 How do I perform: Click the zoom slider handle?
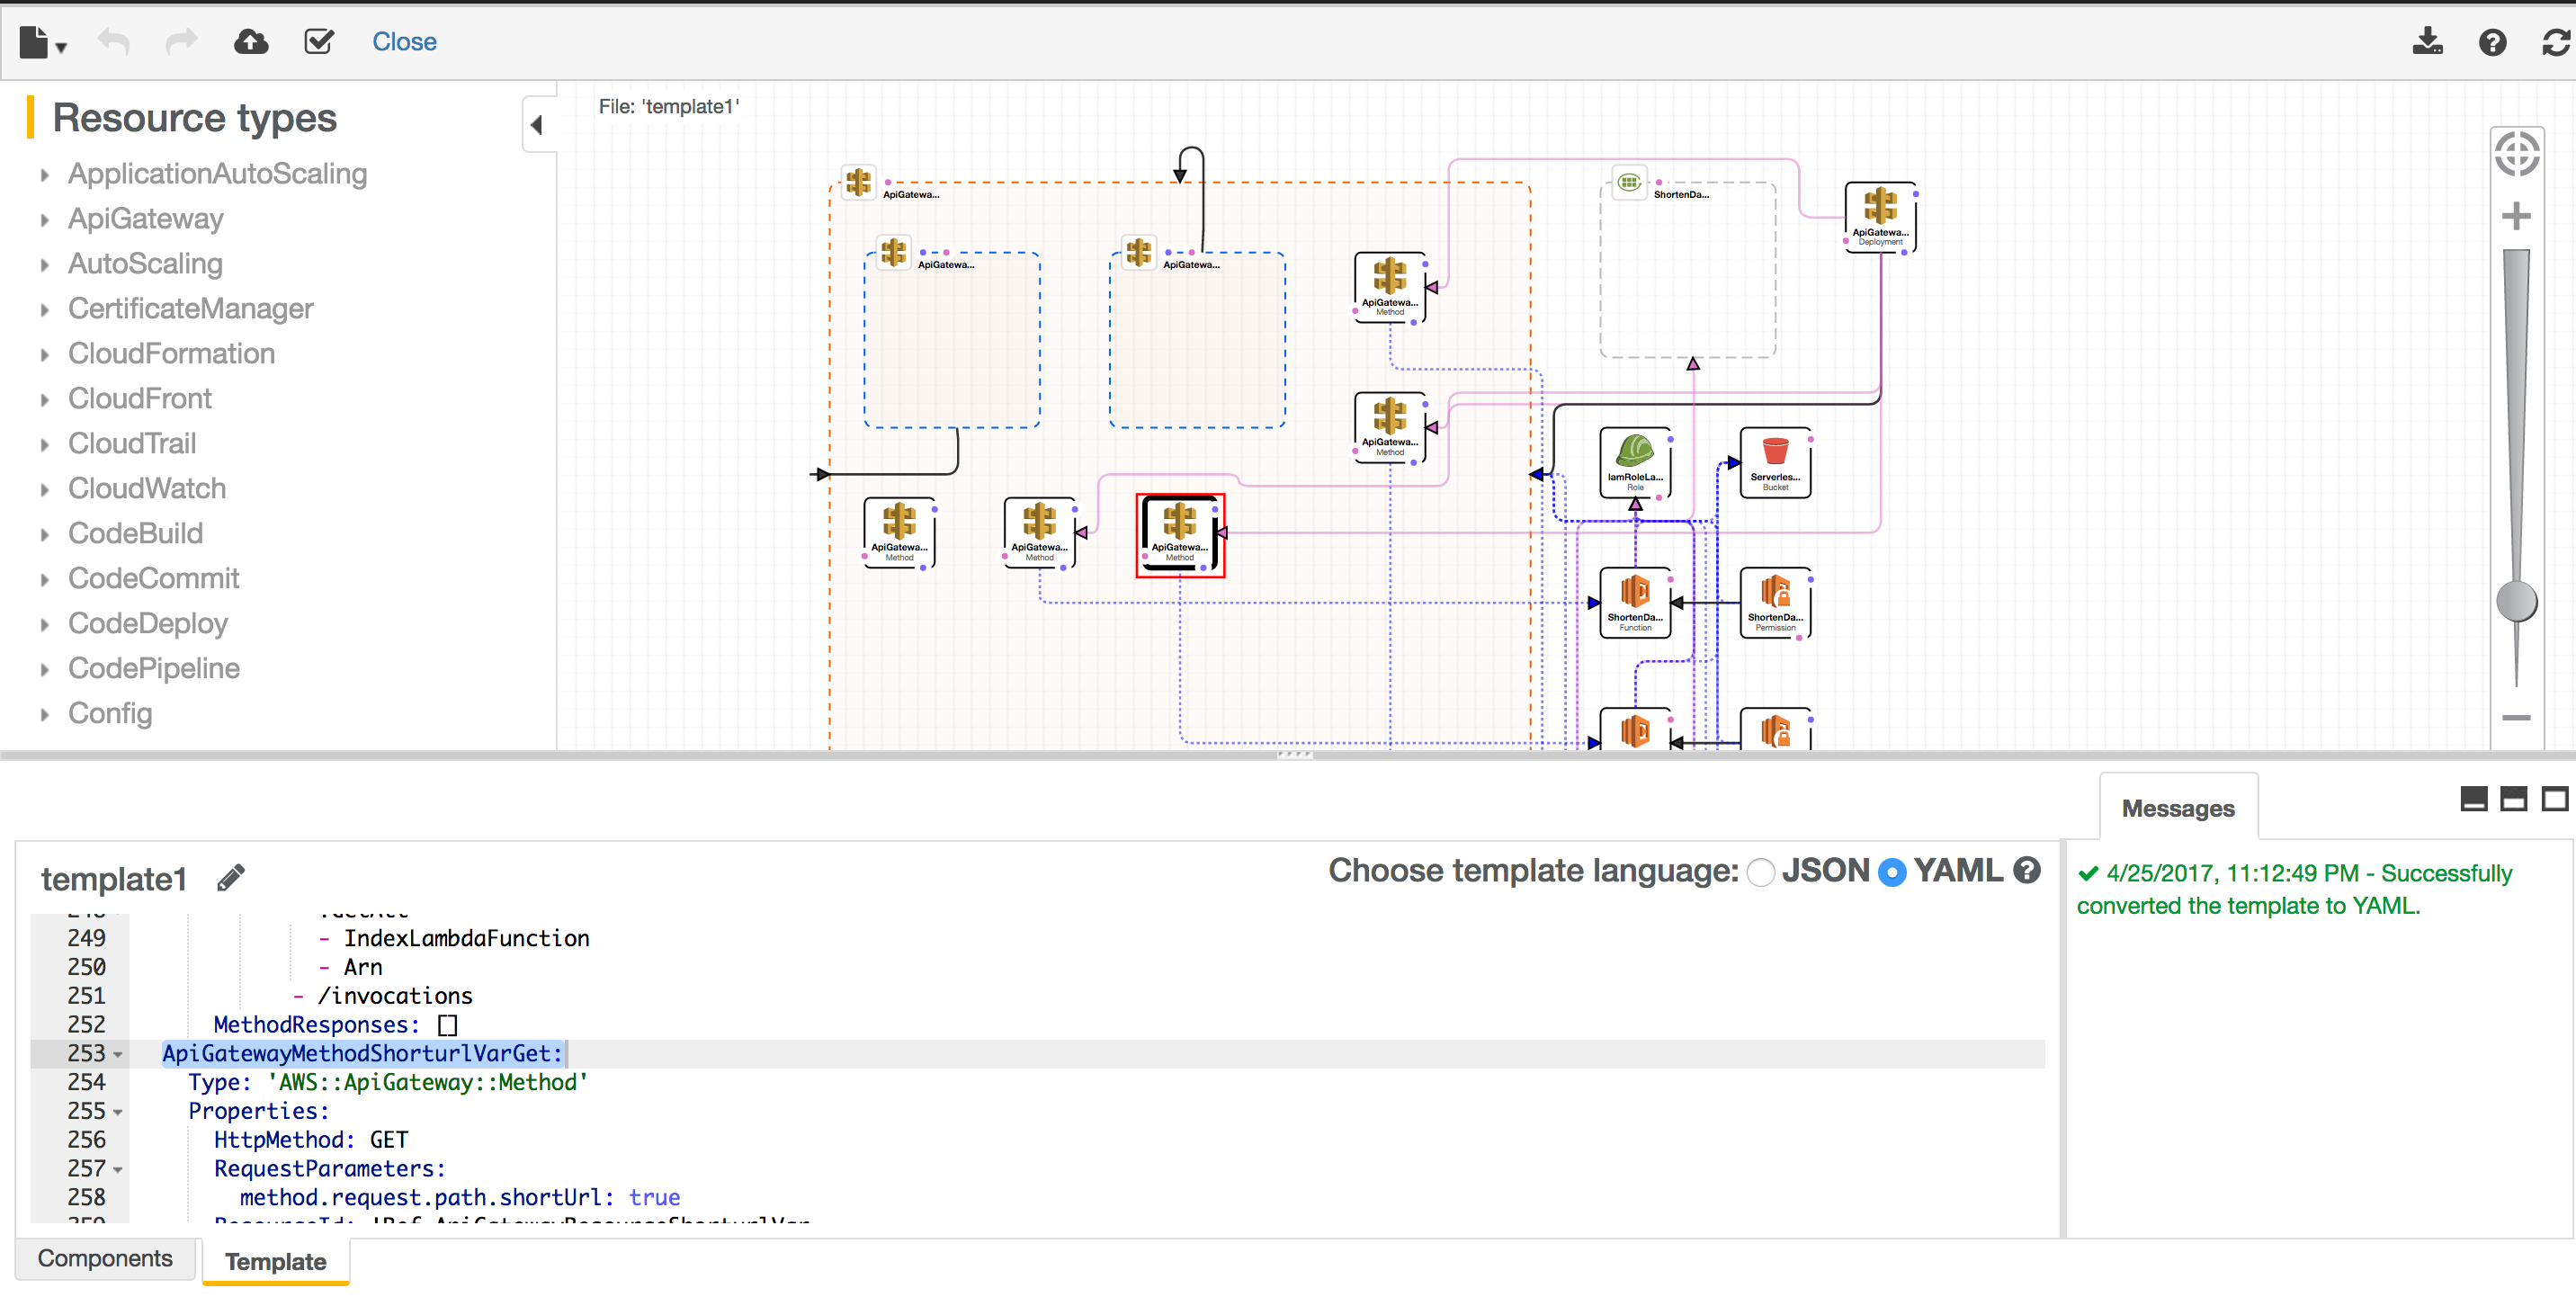(x=2516, y=601)
